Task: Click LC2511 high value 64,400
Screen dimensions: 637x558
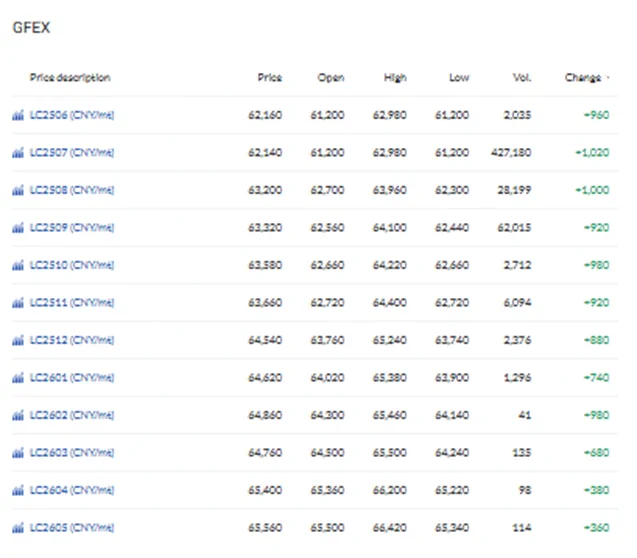Action: point(390,303)
